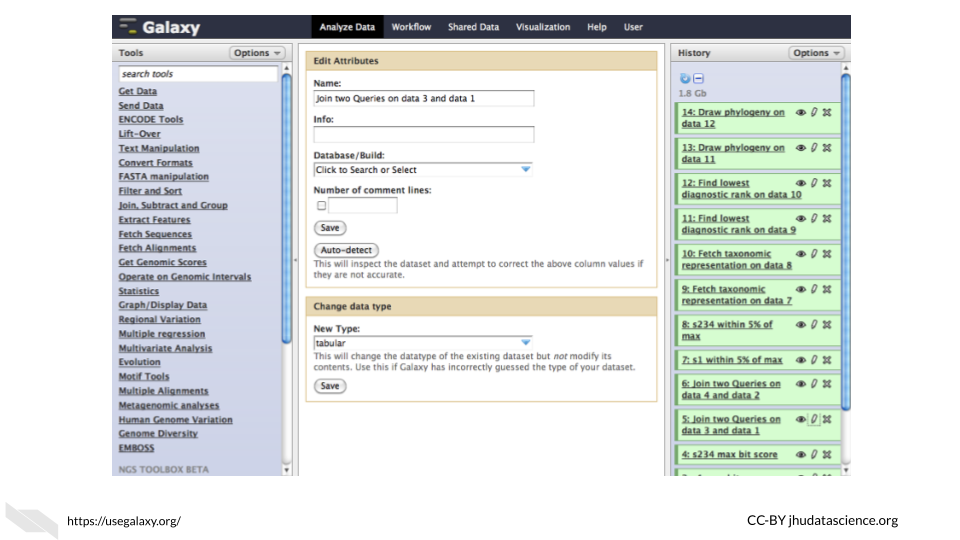Delete dataset 7 with the X icon
960x540 pixels.
827,360
